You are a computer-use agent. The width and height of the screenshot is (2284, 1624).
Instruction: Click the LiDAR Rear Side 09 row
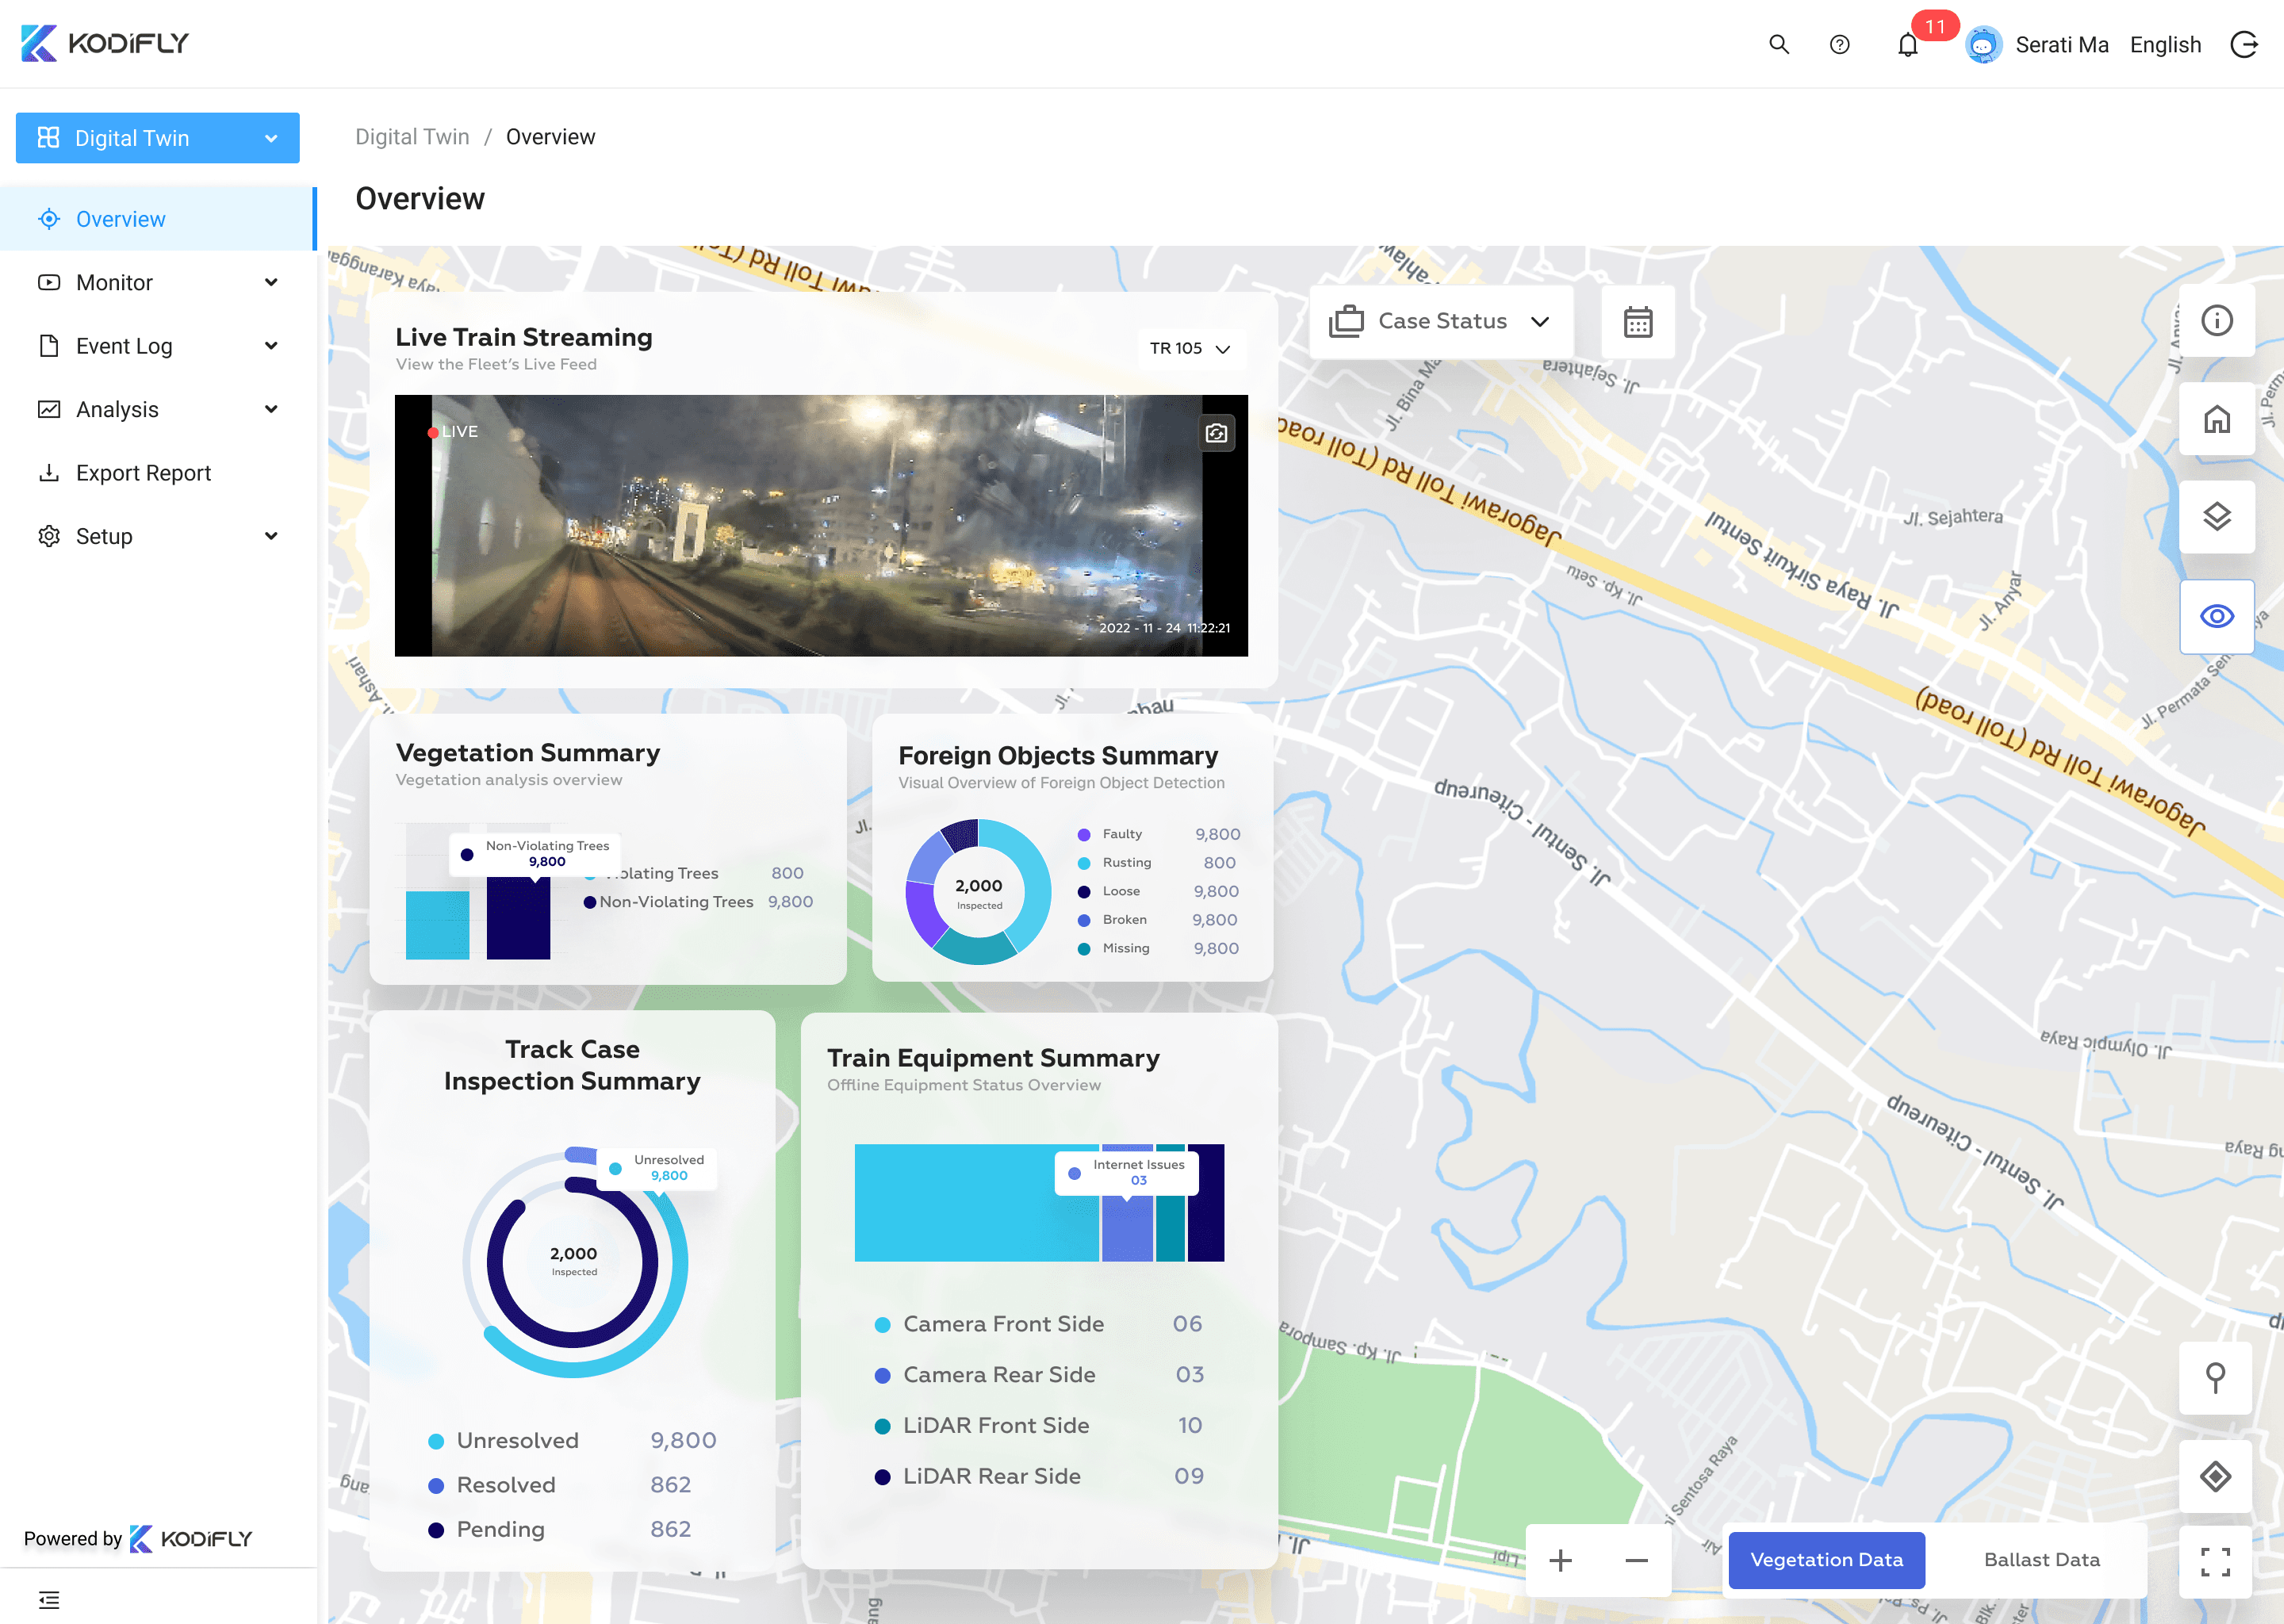tap(1038, 1476)
